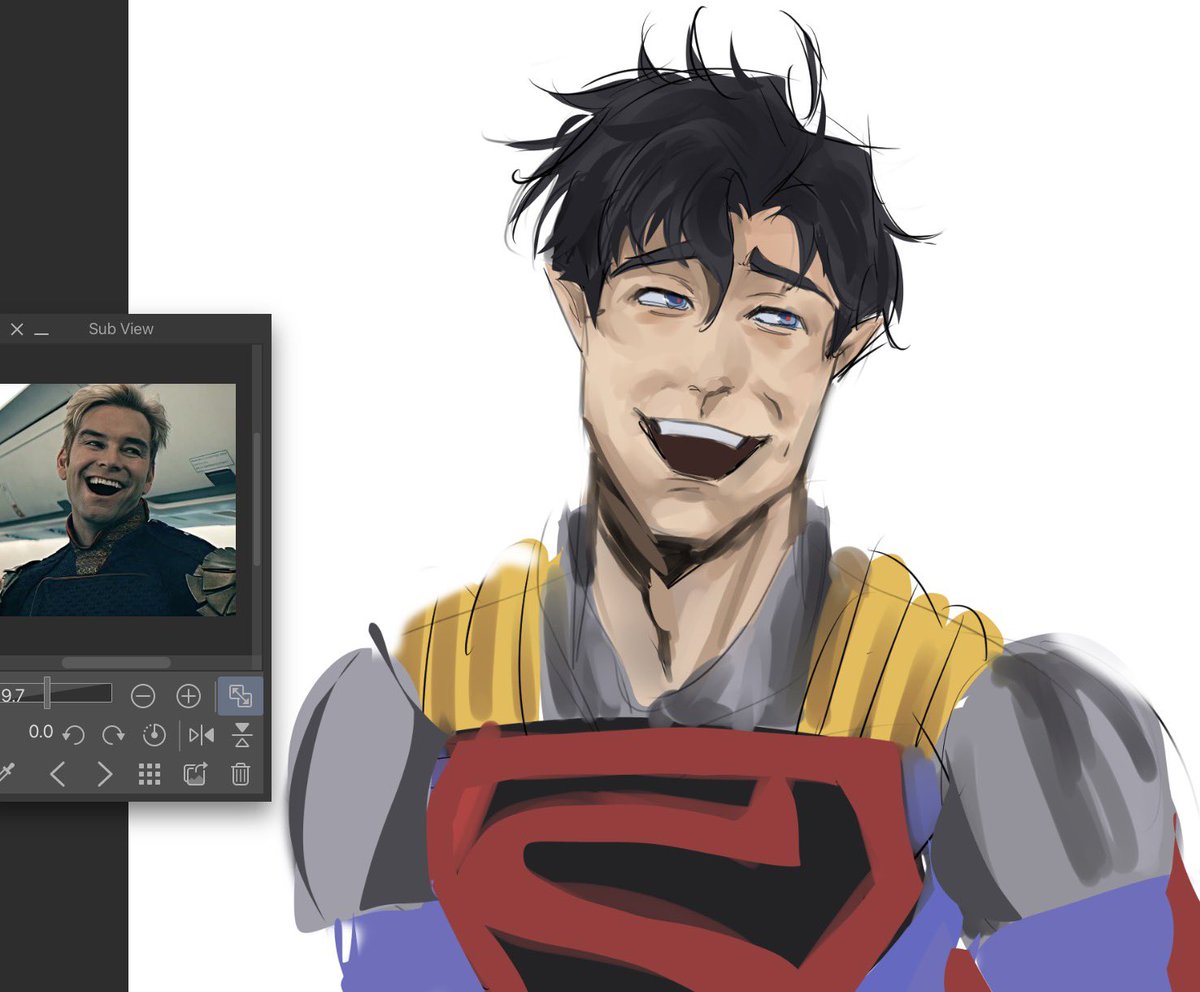Toggle fit-to-panel in Sub View
The height and width of the screenshot is (992, 1200).
(240, 695)
